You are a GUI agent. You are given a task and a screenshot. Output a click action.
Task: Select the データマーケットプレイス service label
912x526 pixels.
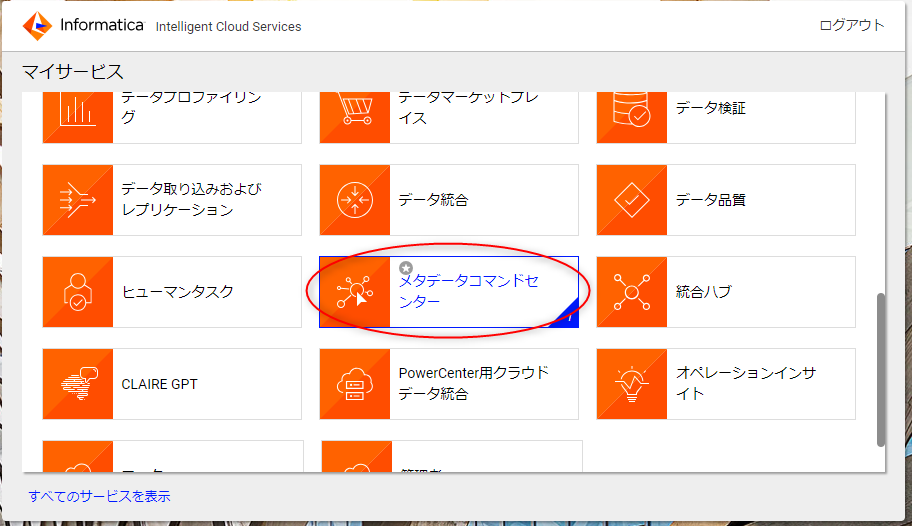[x=469, y=108]
